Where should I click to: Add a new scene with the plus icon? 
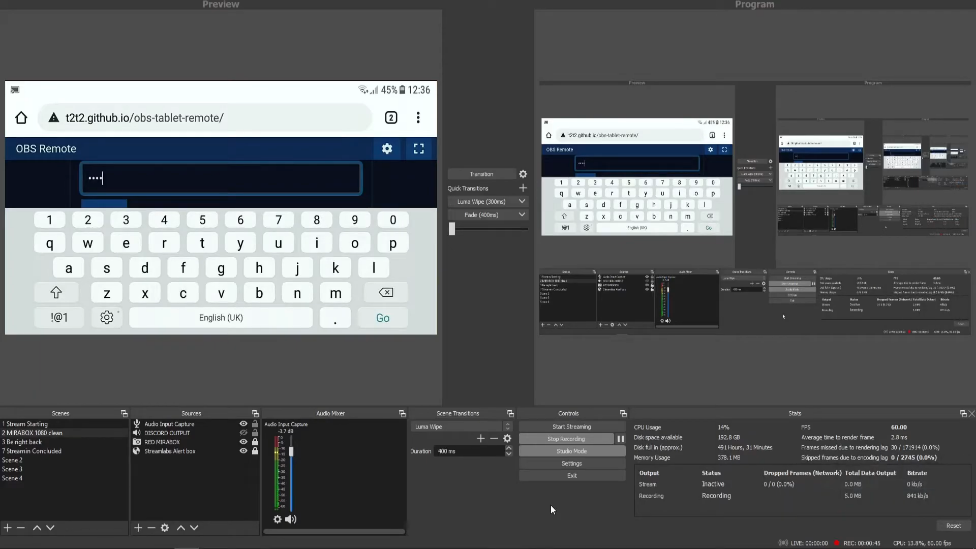click(8, 528)
